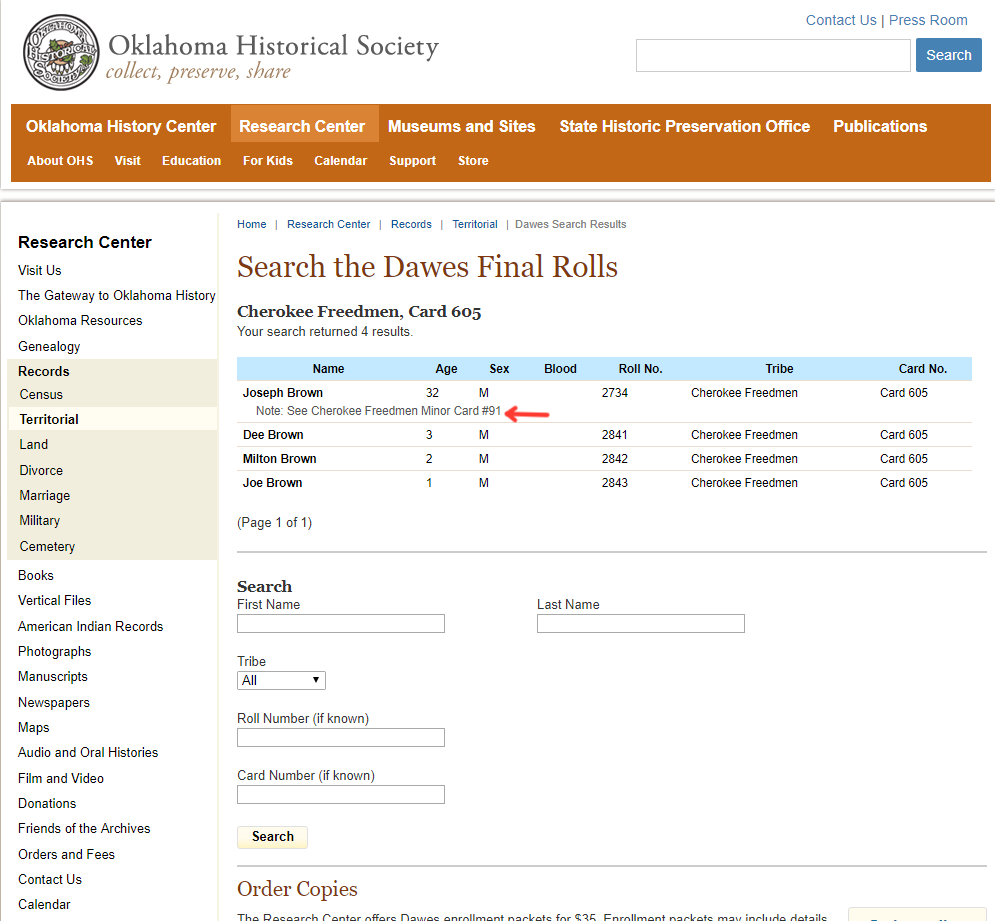Open Marriage records in sidebar
995x921 pixels.
click(44, 495)
